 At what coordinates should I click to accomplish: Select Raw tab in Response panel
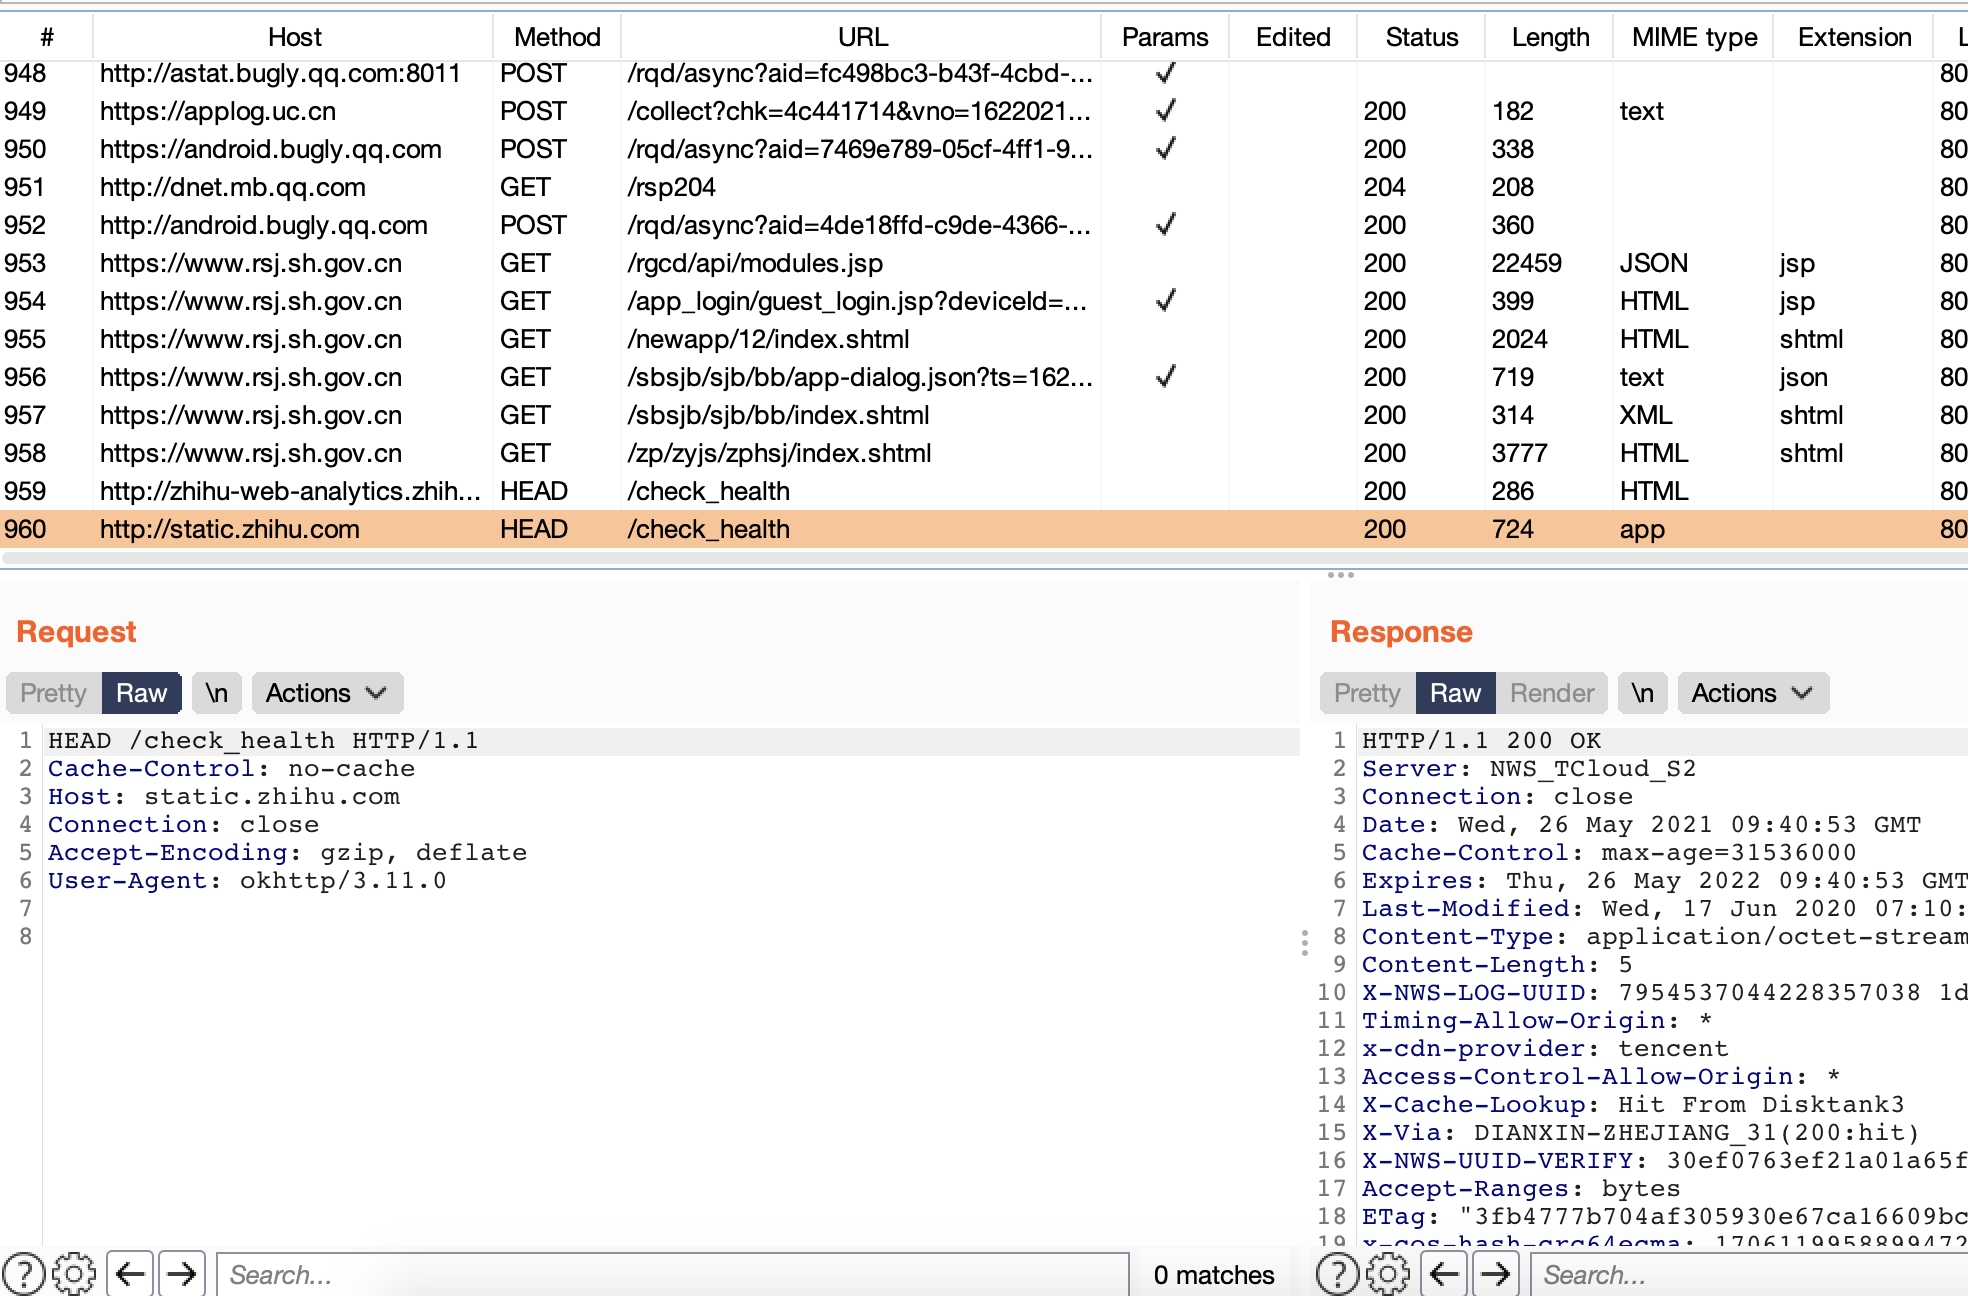coord(1455,693)
